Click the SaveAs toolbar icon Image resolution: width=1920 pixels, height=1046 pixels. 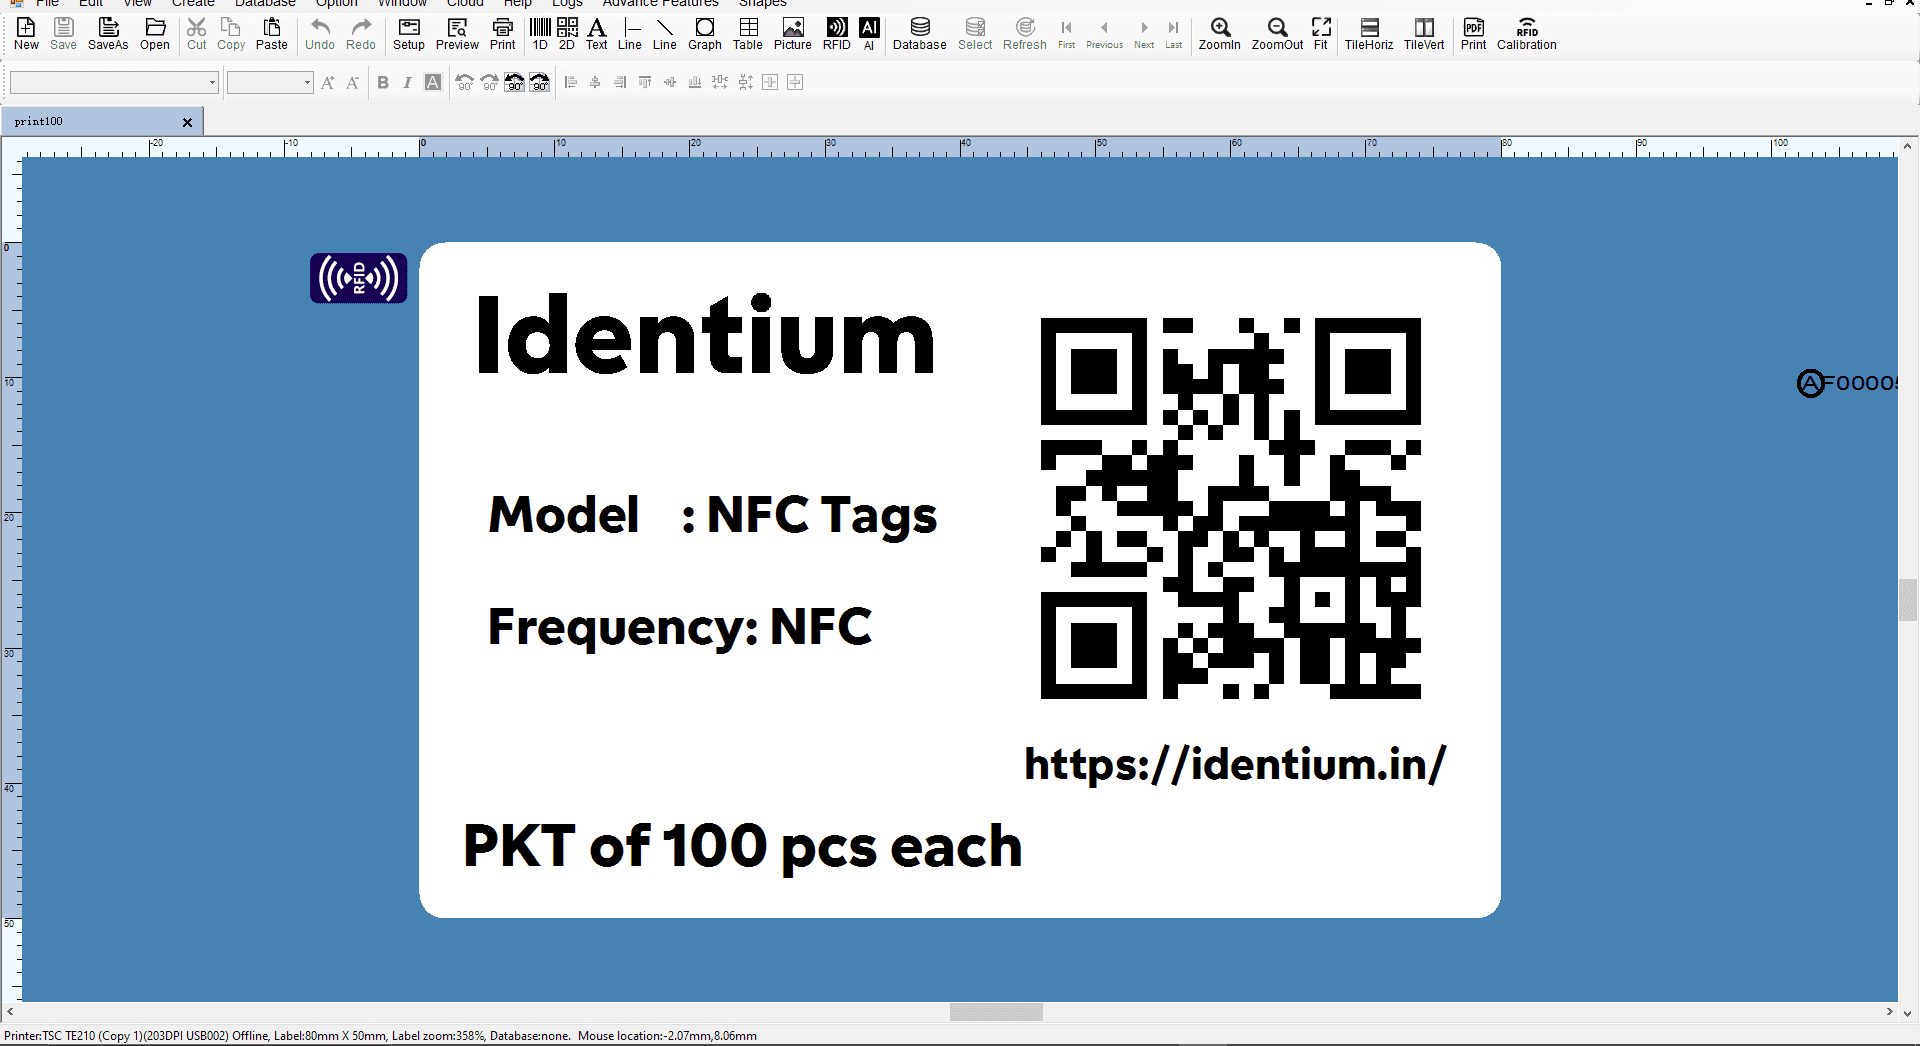(x=108, y=34)
